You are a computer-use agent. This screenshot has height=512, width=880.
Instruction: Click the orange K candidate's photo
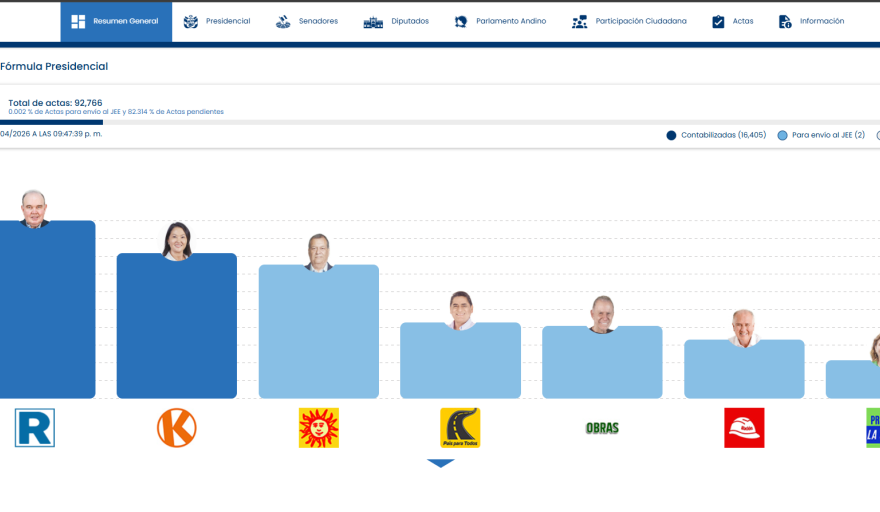pos(177,241)
